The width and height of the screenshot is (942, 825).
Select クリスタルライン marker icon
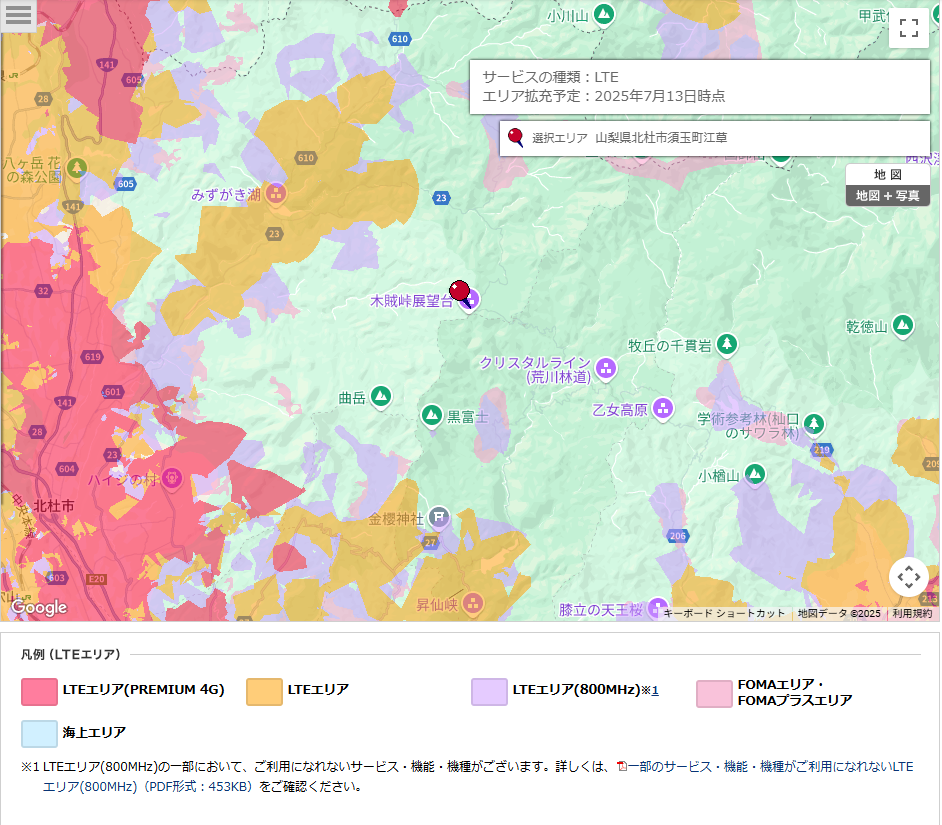(606, 368)
